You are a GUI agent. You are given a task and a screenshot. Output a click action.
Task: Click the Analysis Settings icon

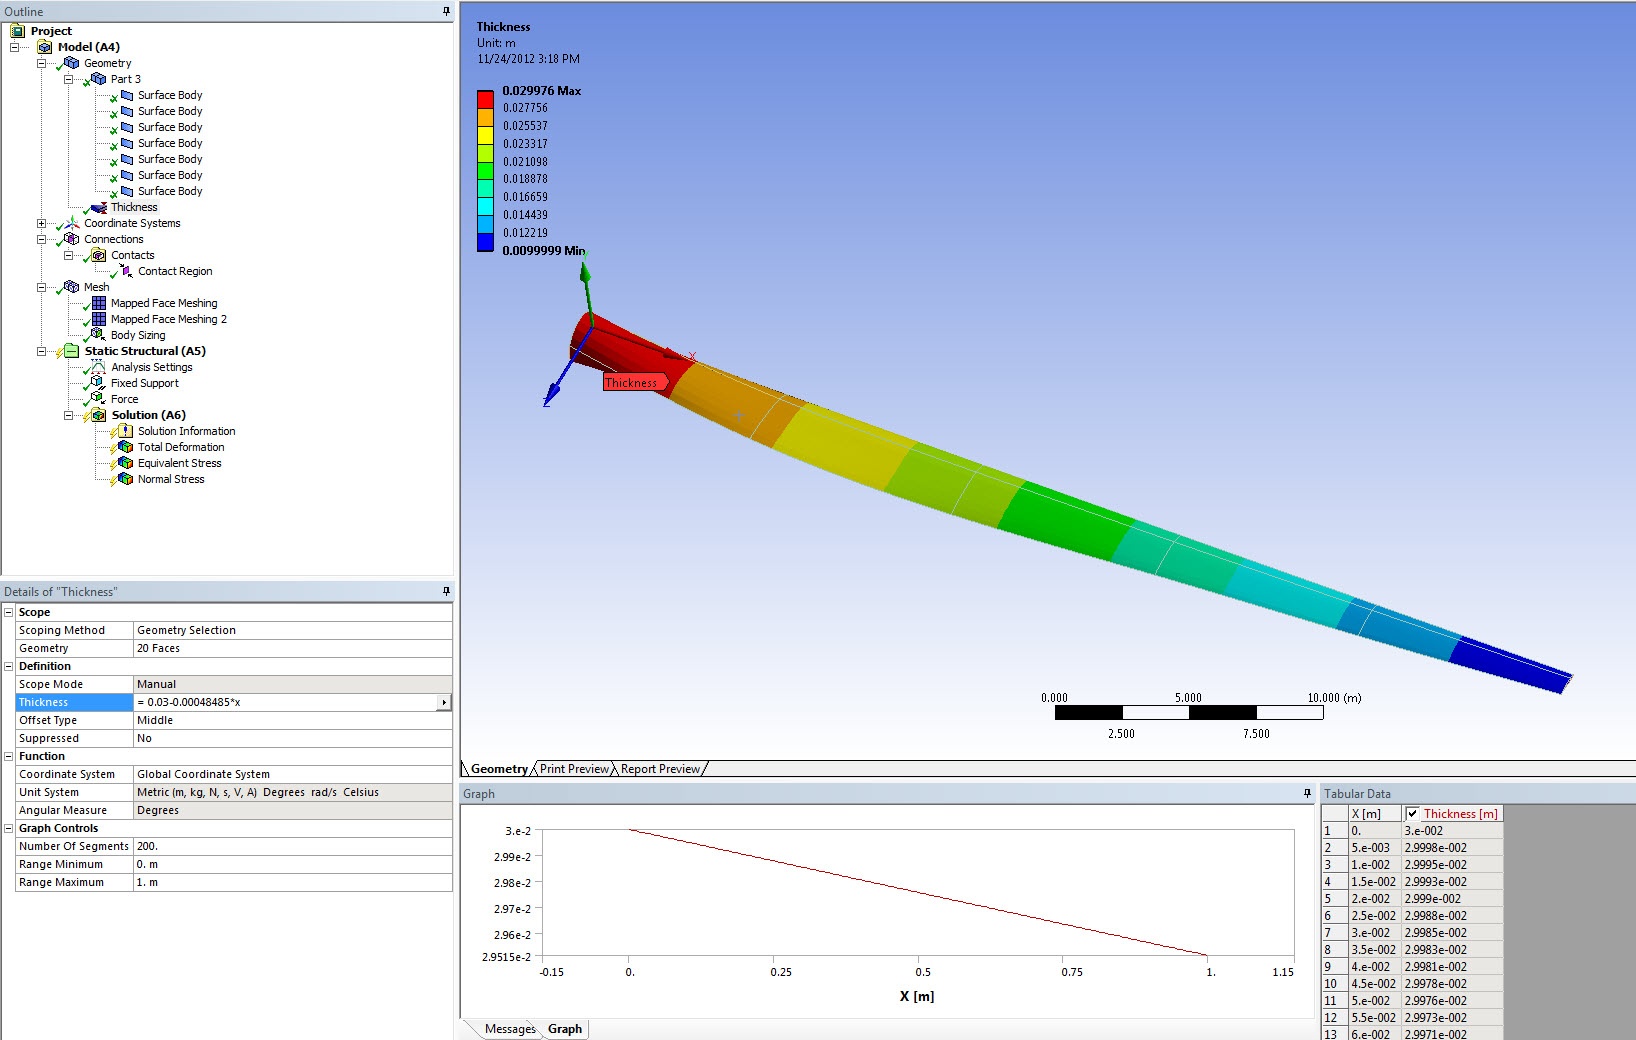click(x=99, y=367)
